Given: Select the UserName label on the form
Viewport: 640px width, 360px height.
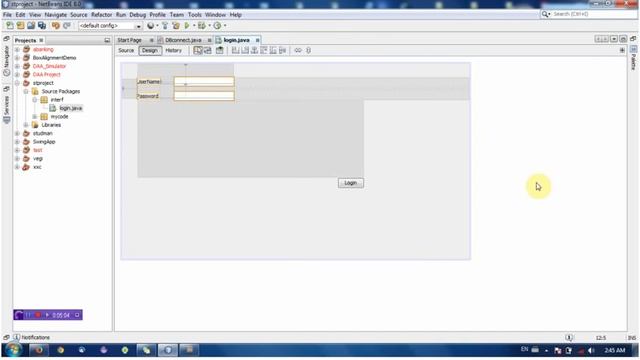Looking at the screenshot, I should (149, 82).
